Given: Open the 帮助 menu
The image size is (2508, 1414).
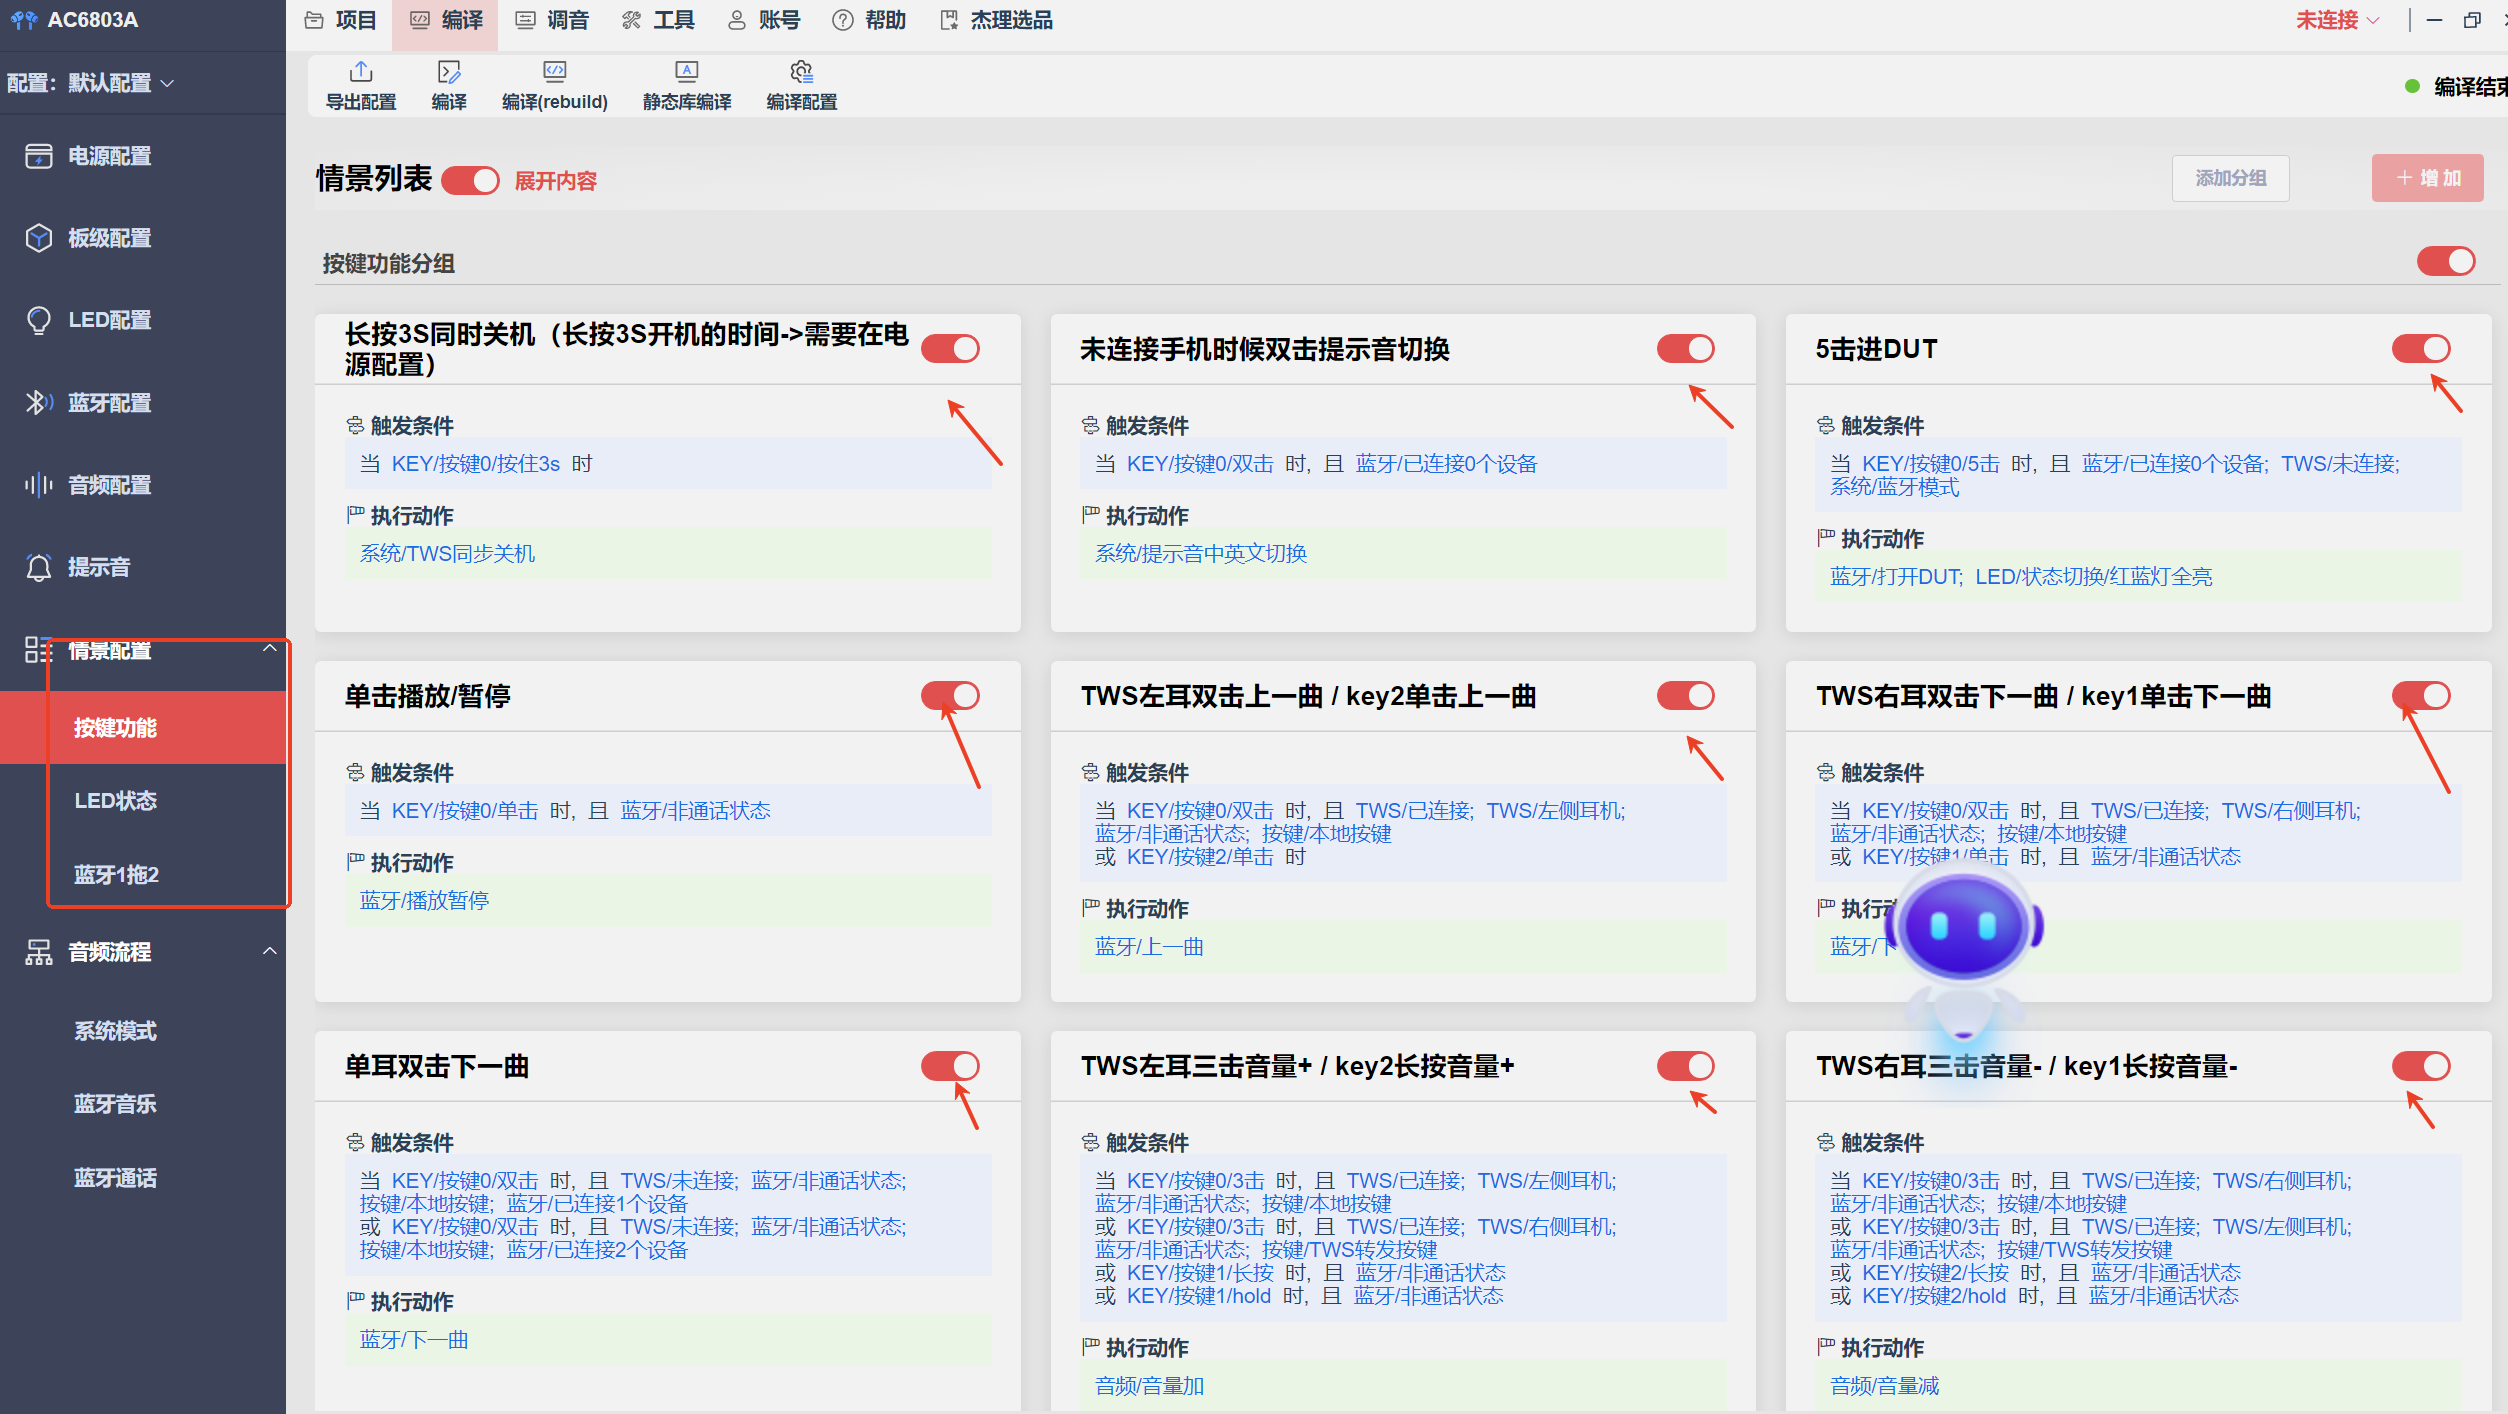Looking at the screenshot, I should (870, 20).
